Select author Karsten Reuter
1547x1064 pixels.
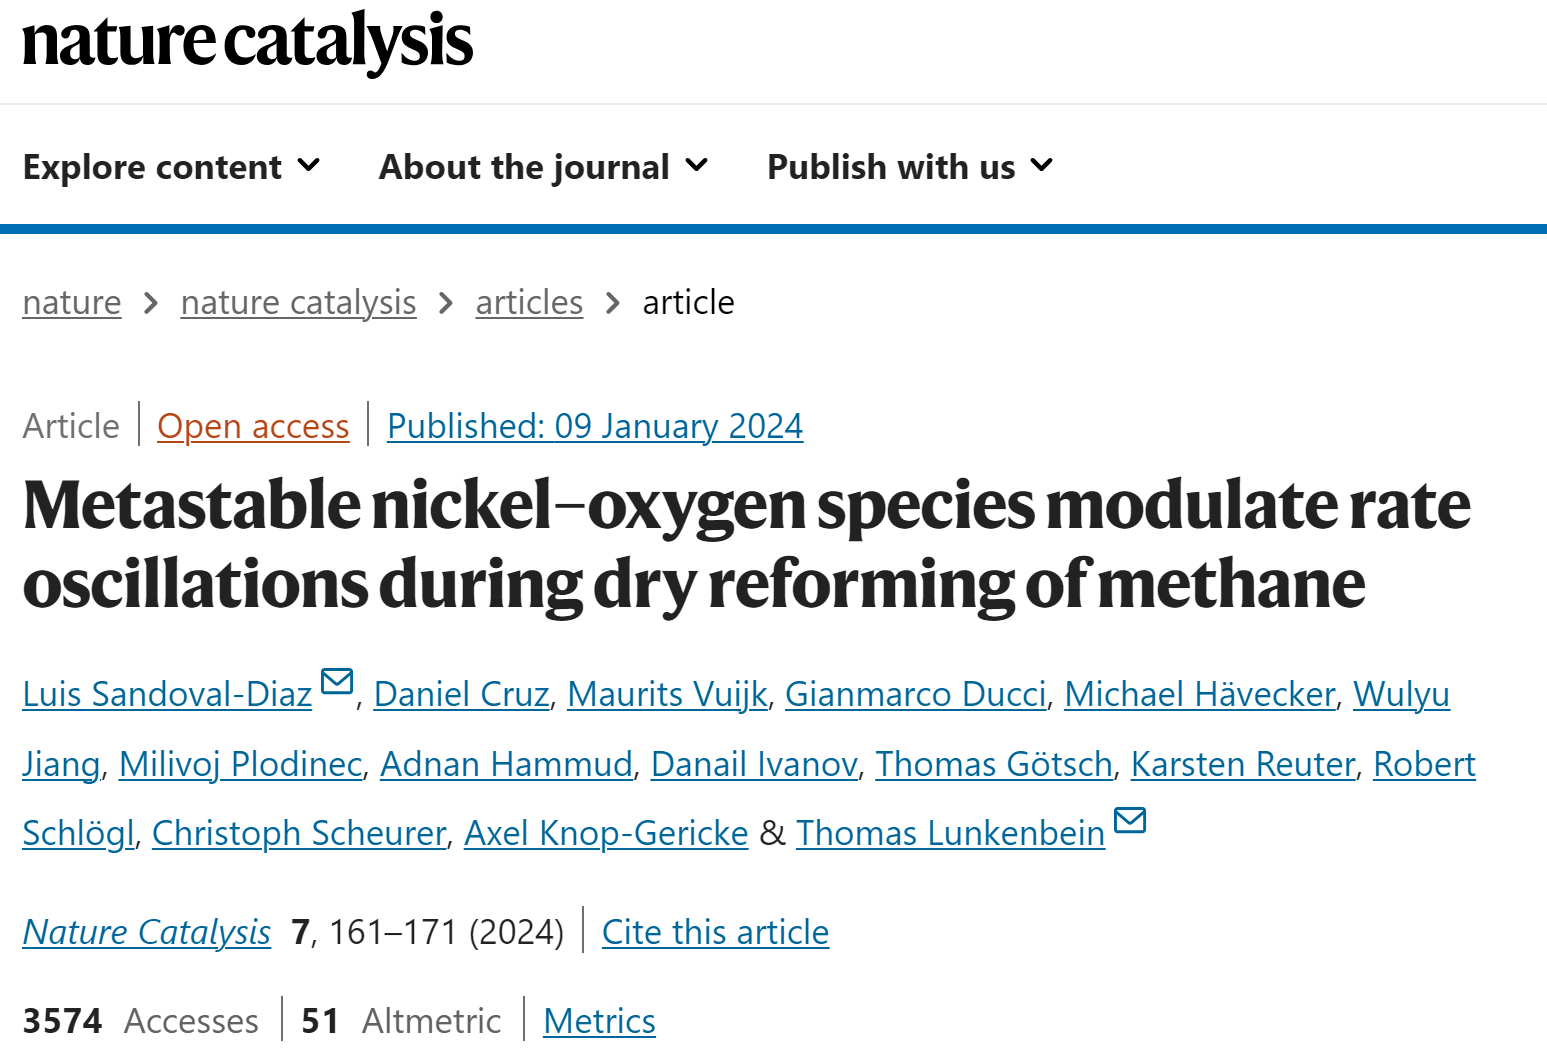click(x=1243, y=764)
